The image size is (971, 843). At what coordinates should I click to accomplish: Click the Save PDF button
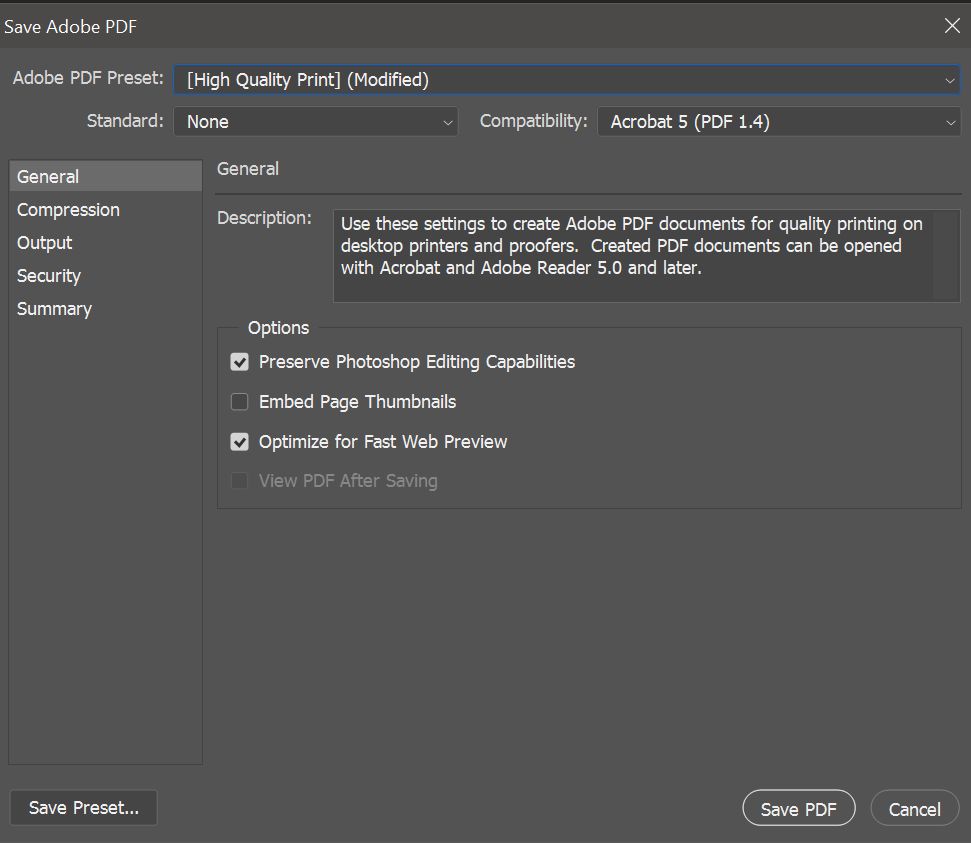pos(798,808)
